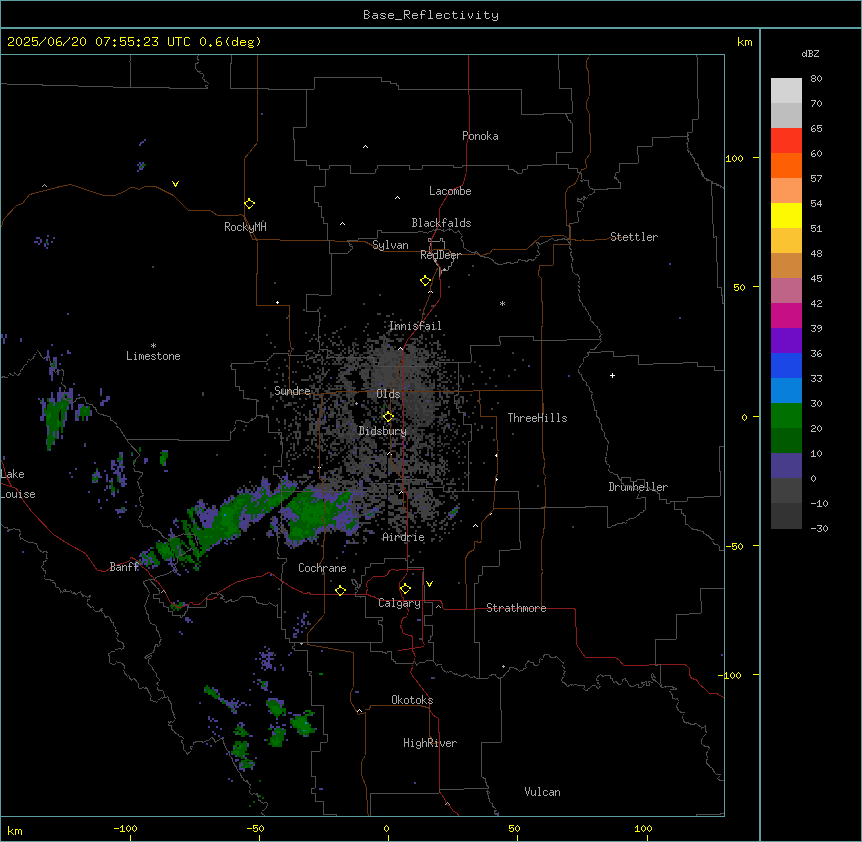Select the HighRiver map label

[x=430, y=743]
